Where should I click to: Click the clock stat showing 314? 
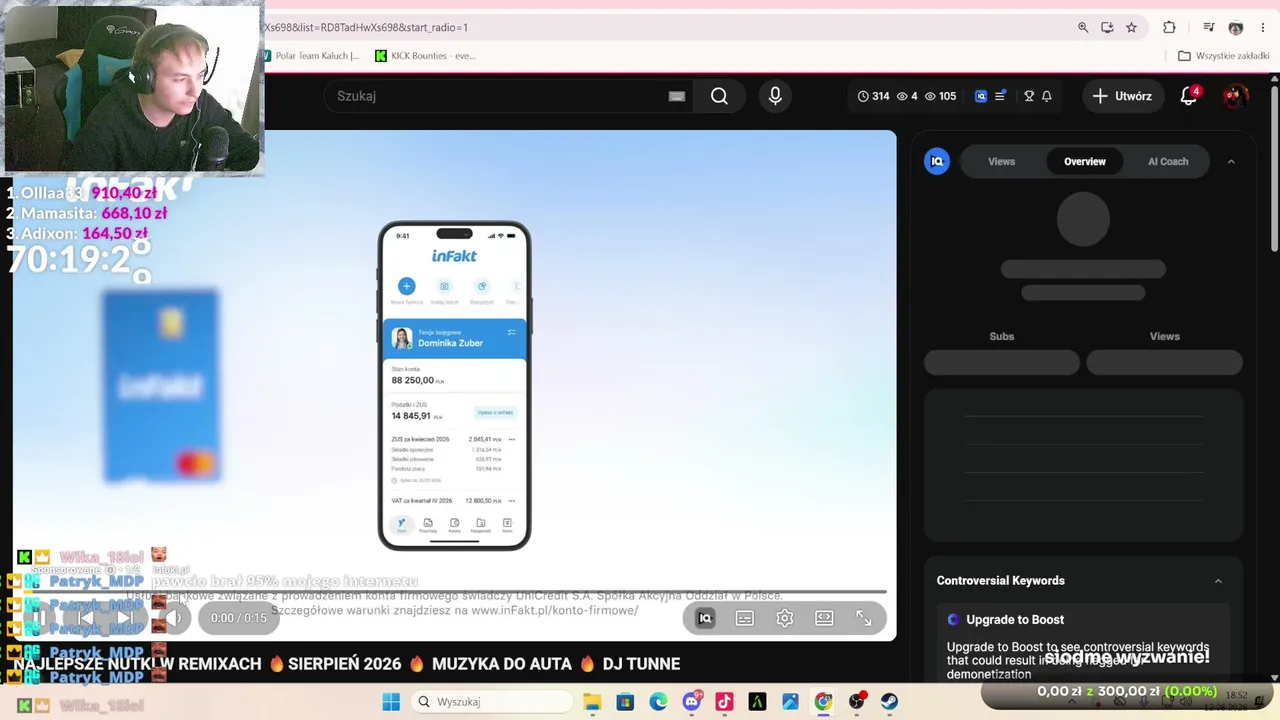point(874,96)
